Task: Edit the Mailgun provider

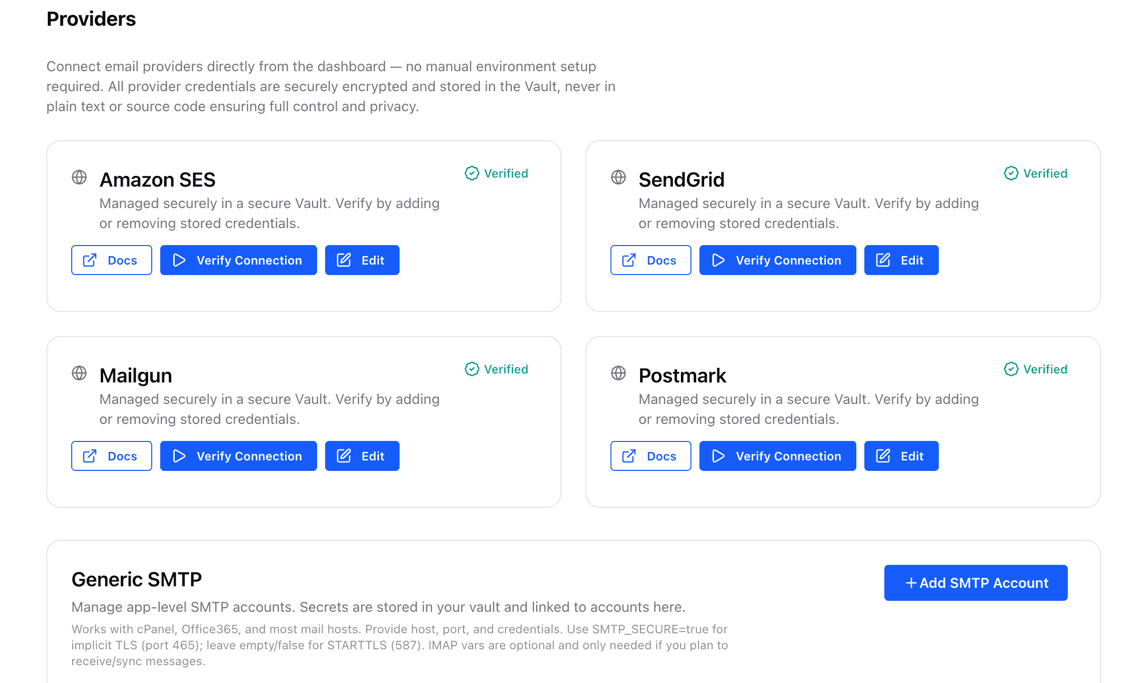Action: pos(362,456)
